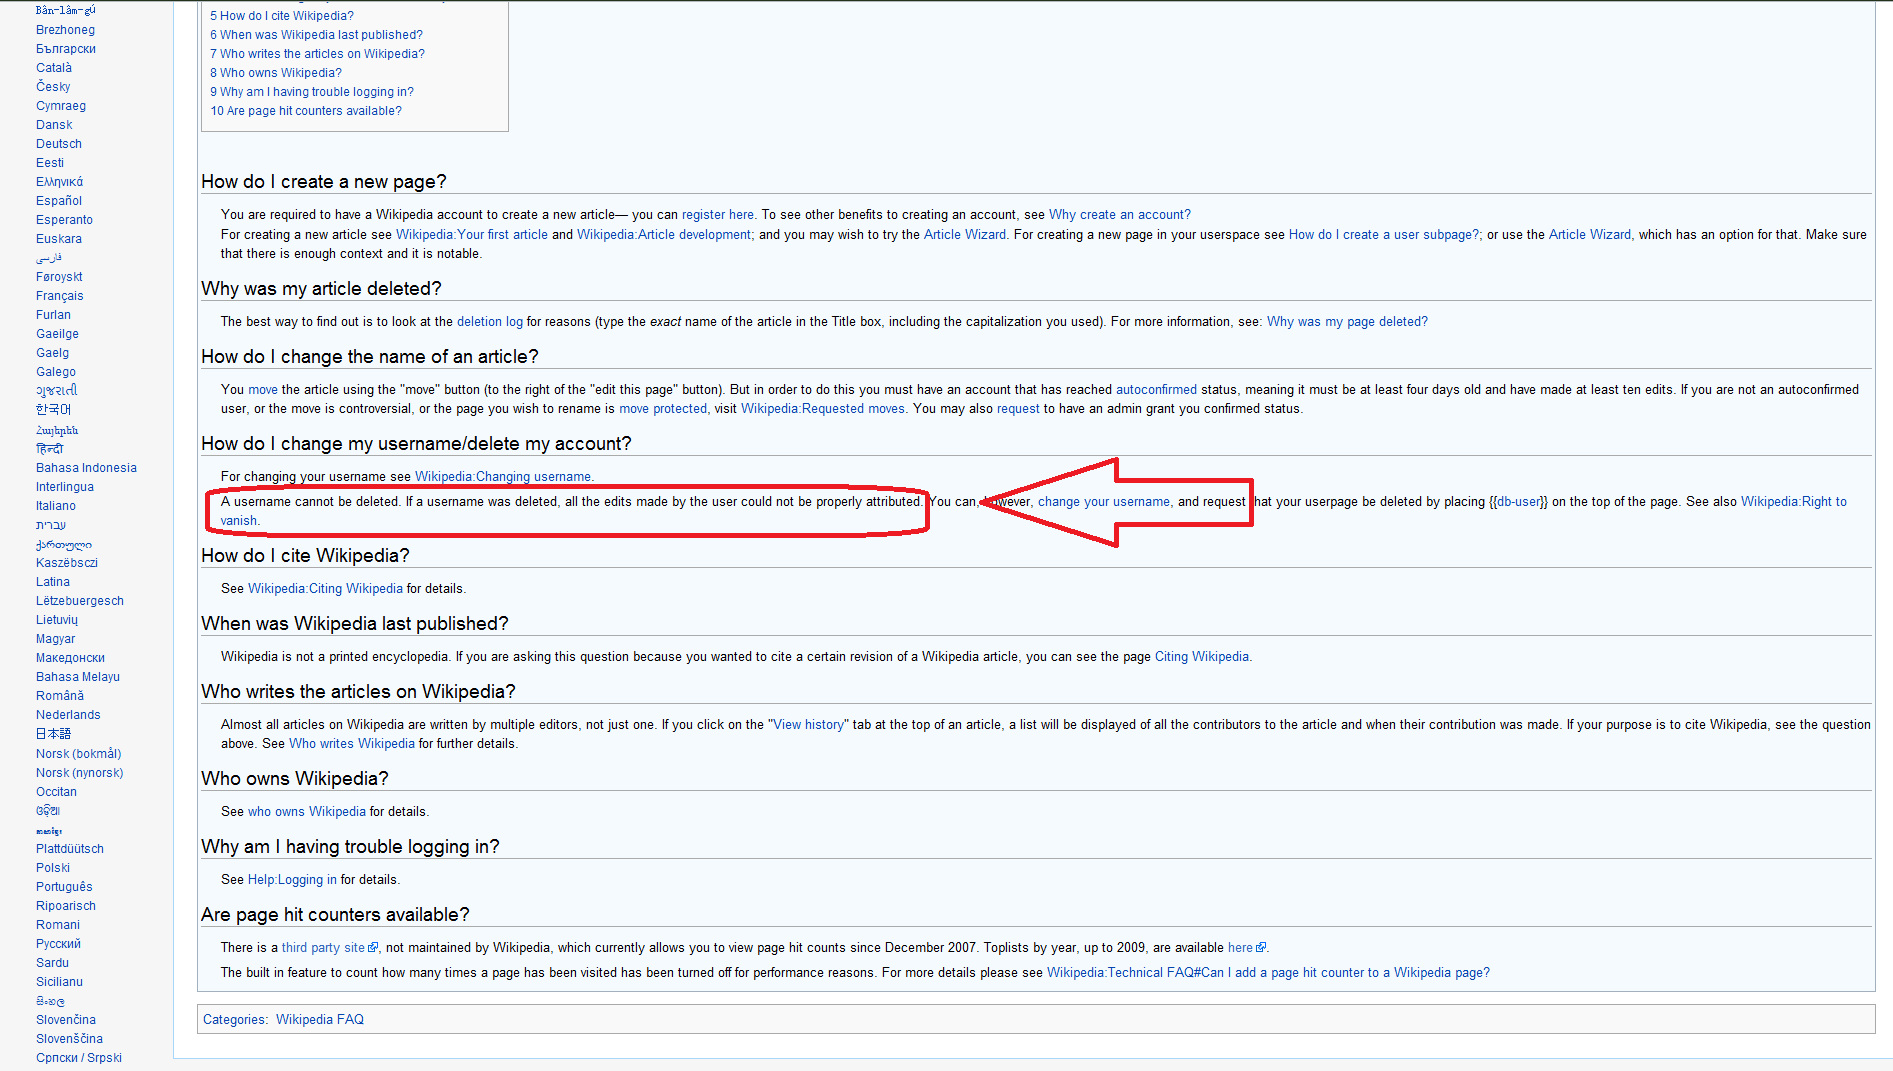Open the 'Article Wizard' link after 'try the'

964,235
